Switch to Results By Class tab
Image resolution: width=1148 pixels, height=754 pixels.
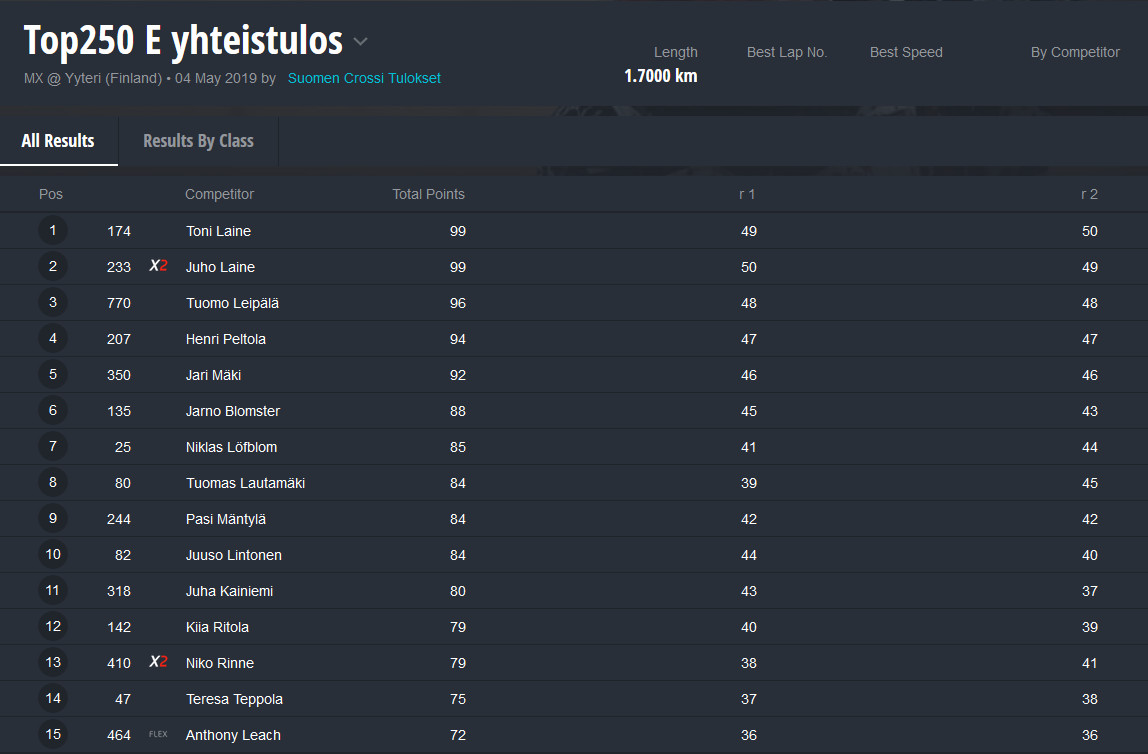[198, 141]
